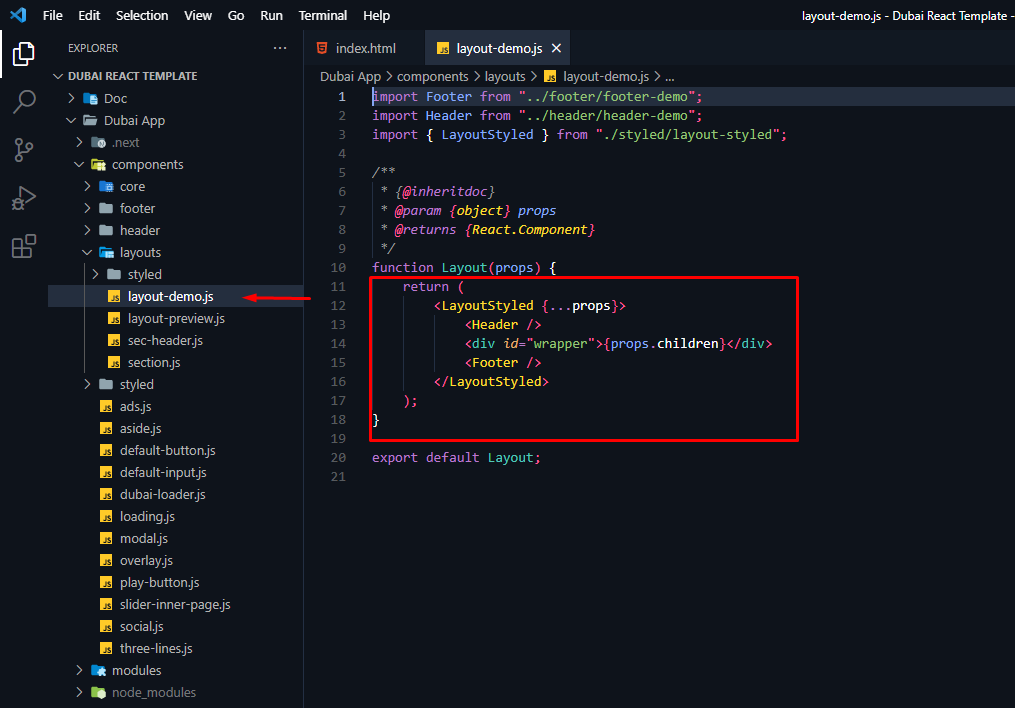
Task: Close the layout-demo.js tab
Action: point(556,48)
